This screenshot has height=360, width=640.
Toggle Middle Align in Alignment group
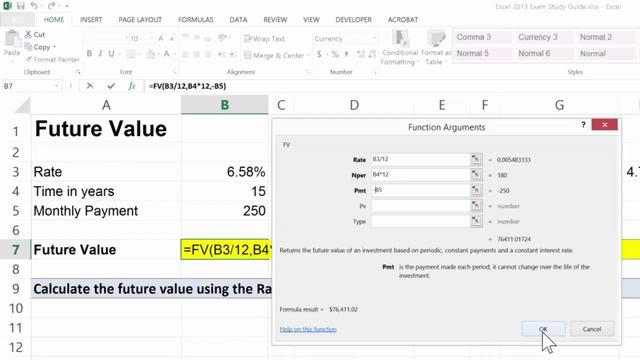point(196,38)
